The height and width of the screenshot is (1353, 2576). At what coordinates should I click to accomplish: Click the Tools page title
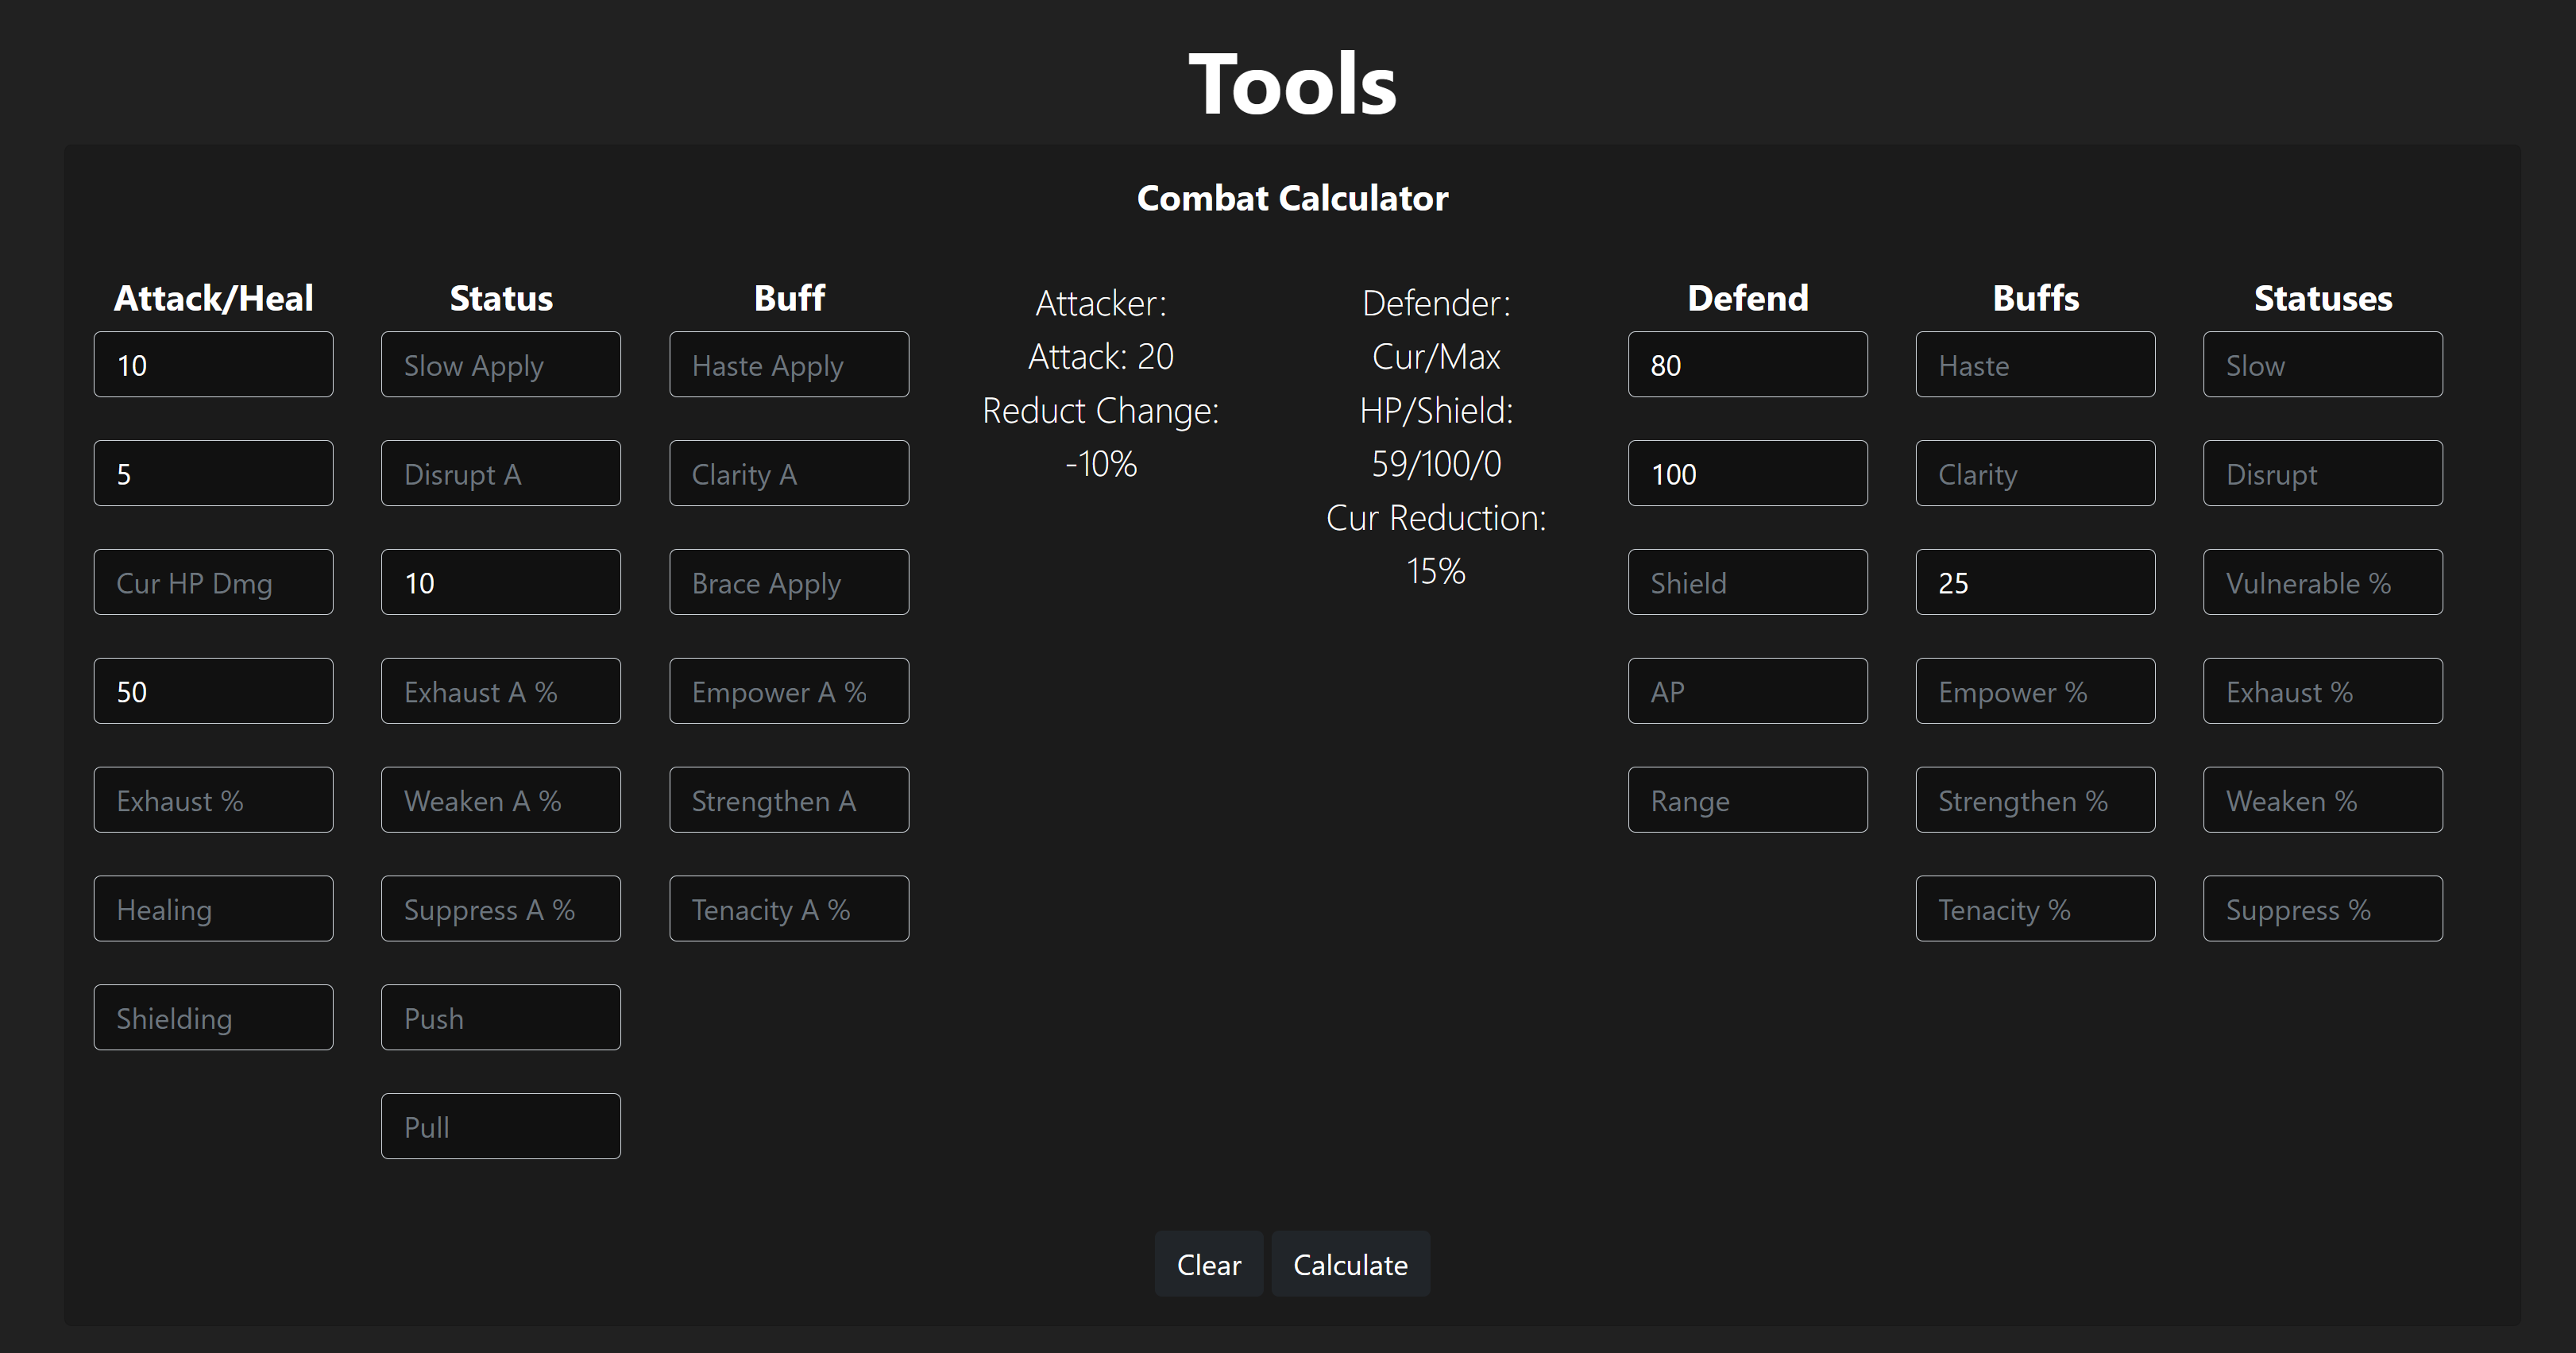click(1292, 84)
